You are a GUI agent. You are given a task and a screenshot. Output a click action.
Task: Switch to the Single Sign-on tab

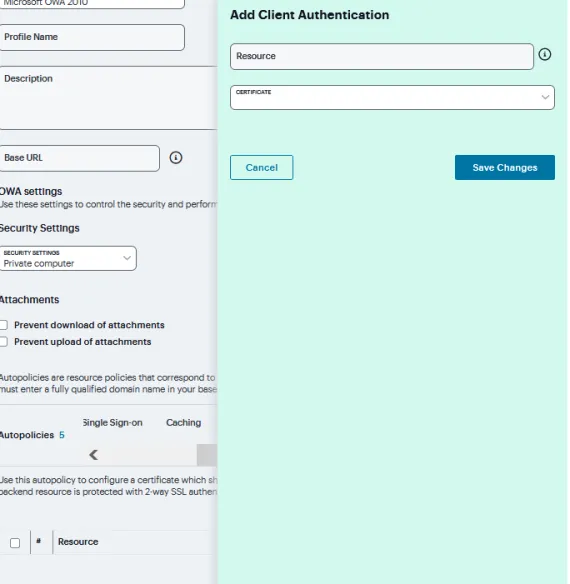click(x=113, y=423)
